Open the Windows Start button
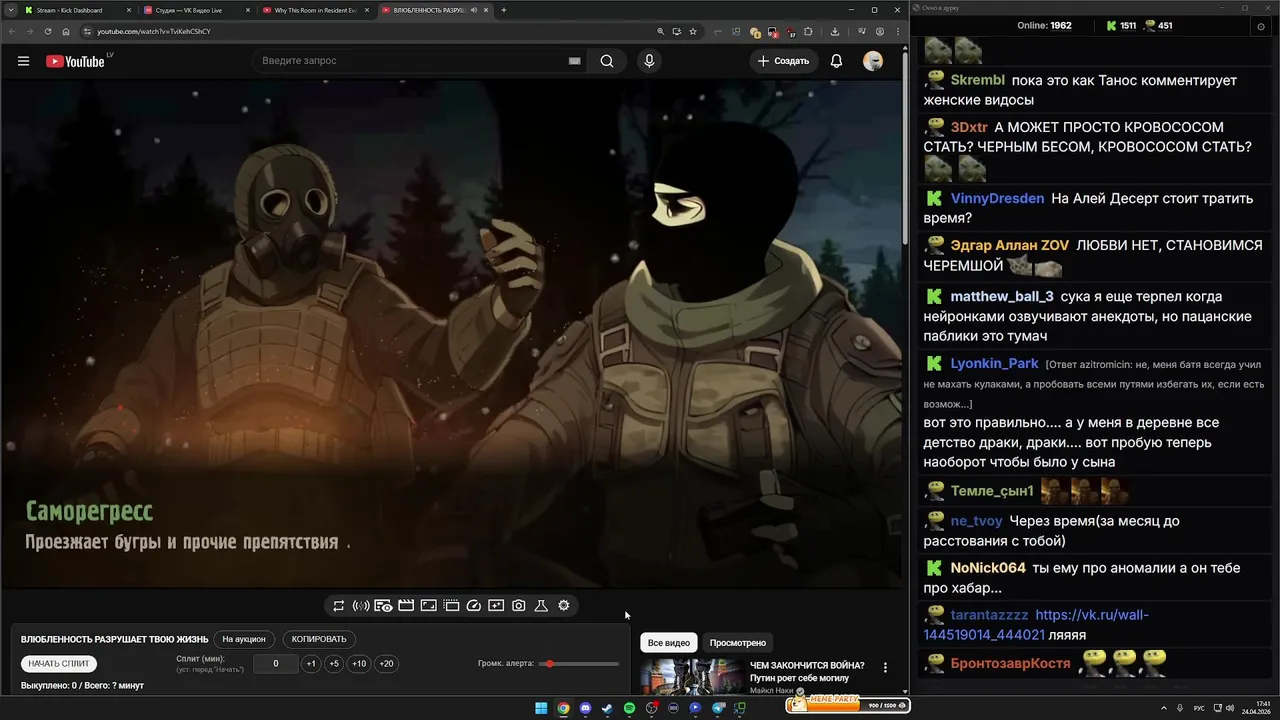1280x720 pixels. pos(541,708)
